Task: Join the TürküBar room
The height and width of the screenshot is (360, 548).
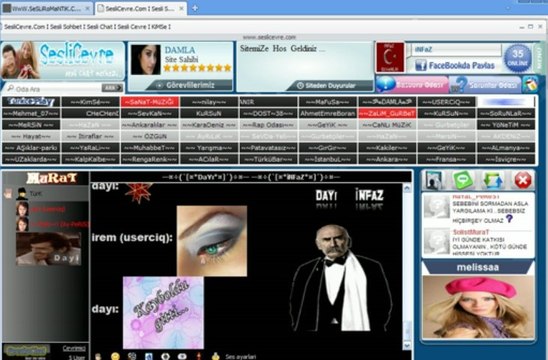Action: click(268, 159)
